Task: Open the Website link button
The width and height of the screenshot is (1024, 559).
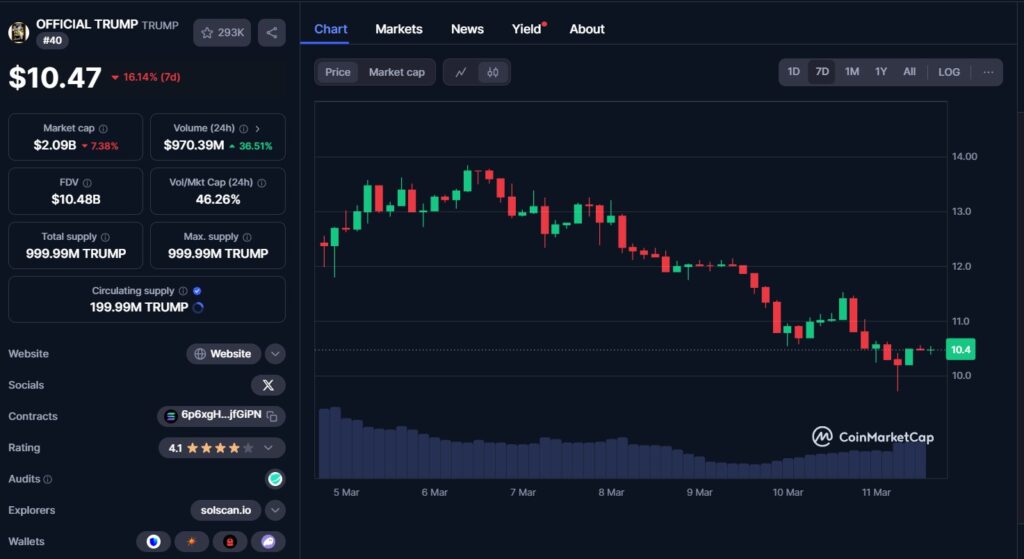Action: click(223, 354)
